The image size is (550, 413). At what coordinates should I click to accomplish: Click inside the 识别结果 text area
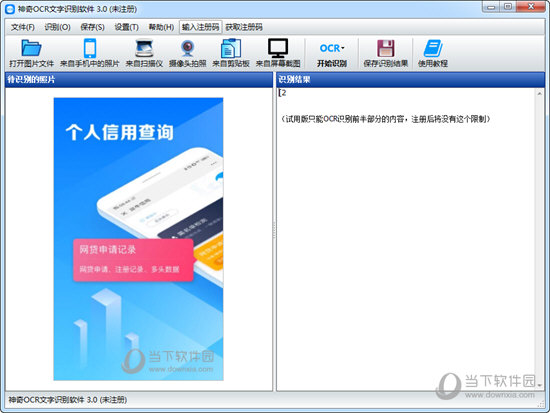(405, 239)
